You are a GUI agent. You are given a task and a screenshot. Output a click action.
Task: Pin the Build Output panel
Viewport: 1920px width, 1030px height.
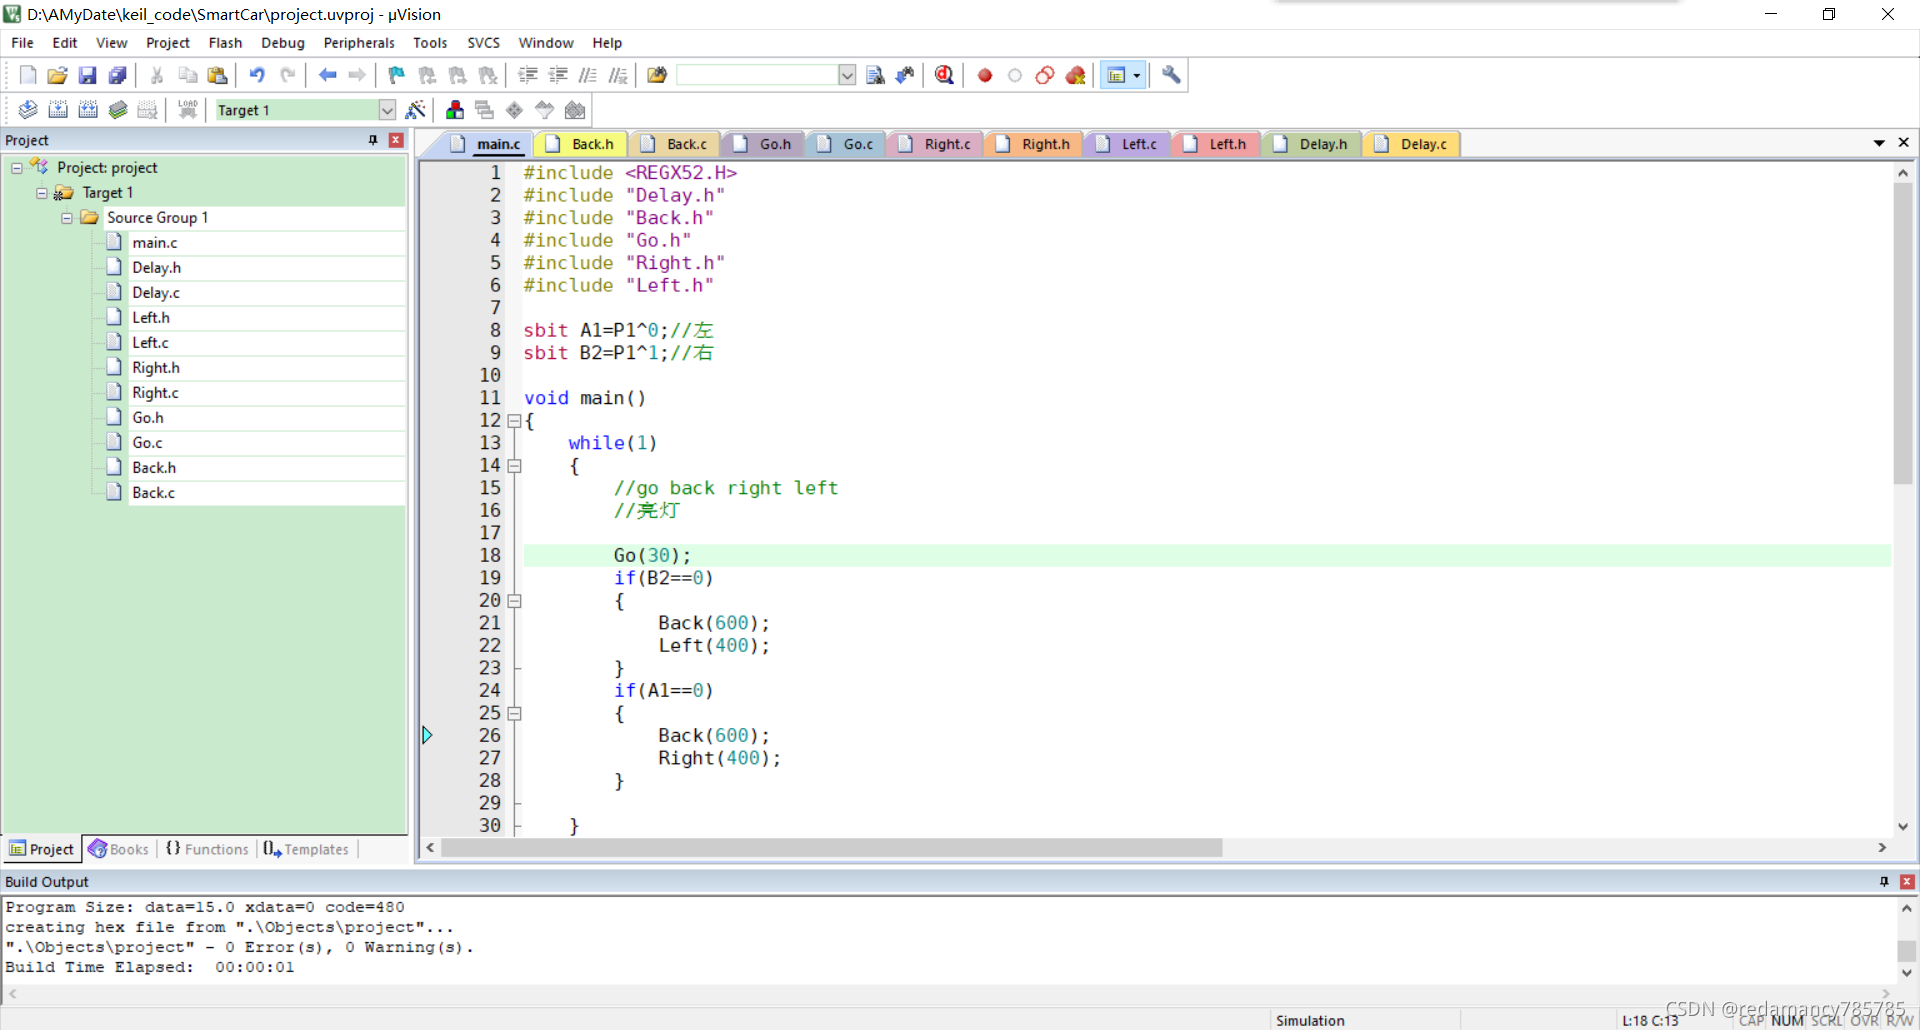point(1884,881)
